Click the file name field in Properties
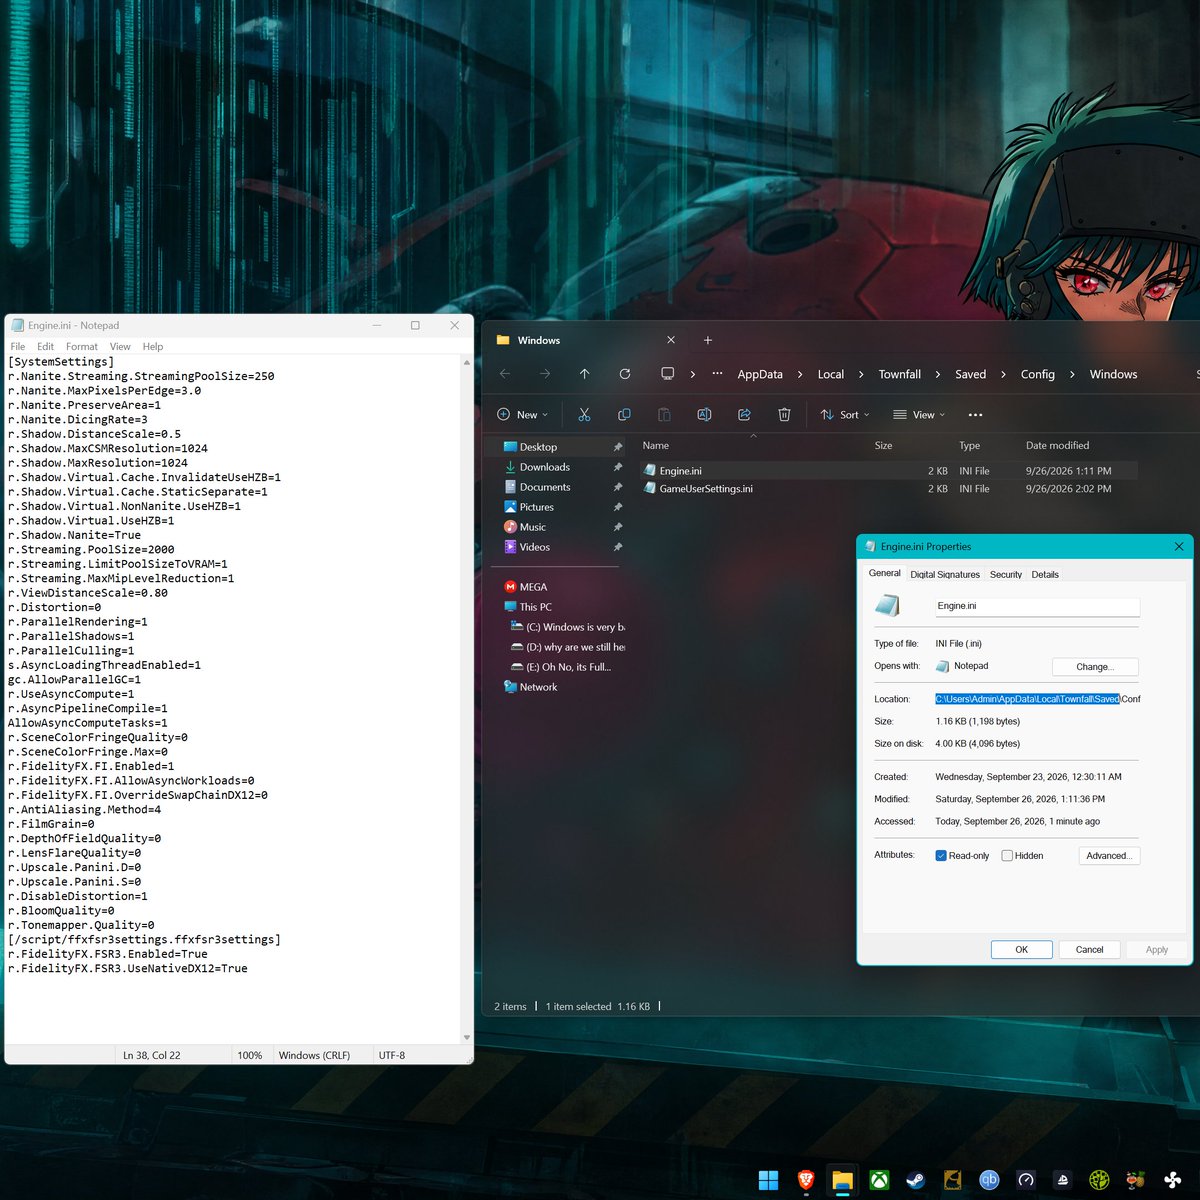The height and width of the screenshot is (1200, 1200). pyautogui.click(x=1037, y=606)
